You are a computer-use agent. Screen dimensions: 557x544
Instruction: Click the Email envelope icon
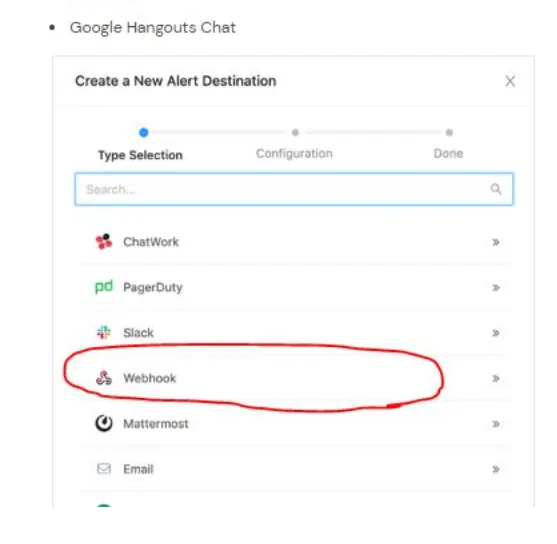(104, 469)
